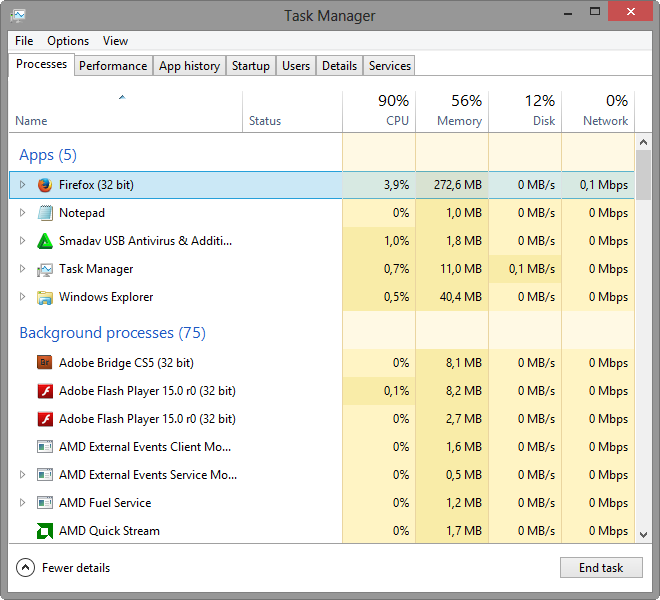This screenshot has width=660, height=600.
Task: Minimize the Task Manager window
Action: pos(568,12)
